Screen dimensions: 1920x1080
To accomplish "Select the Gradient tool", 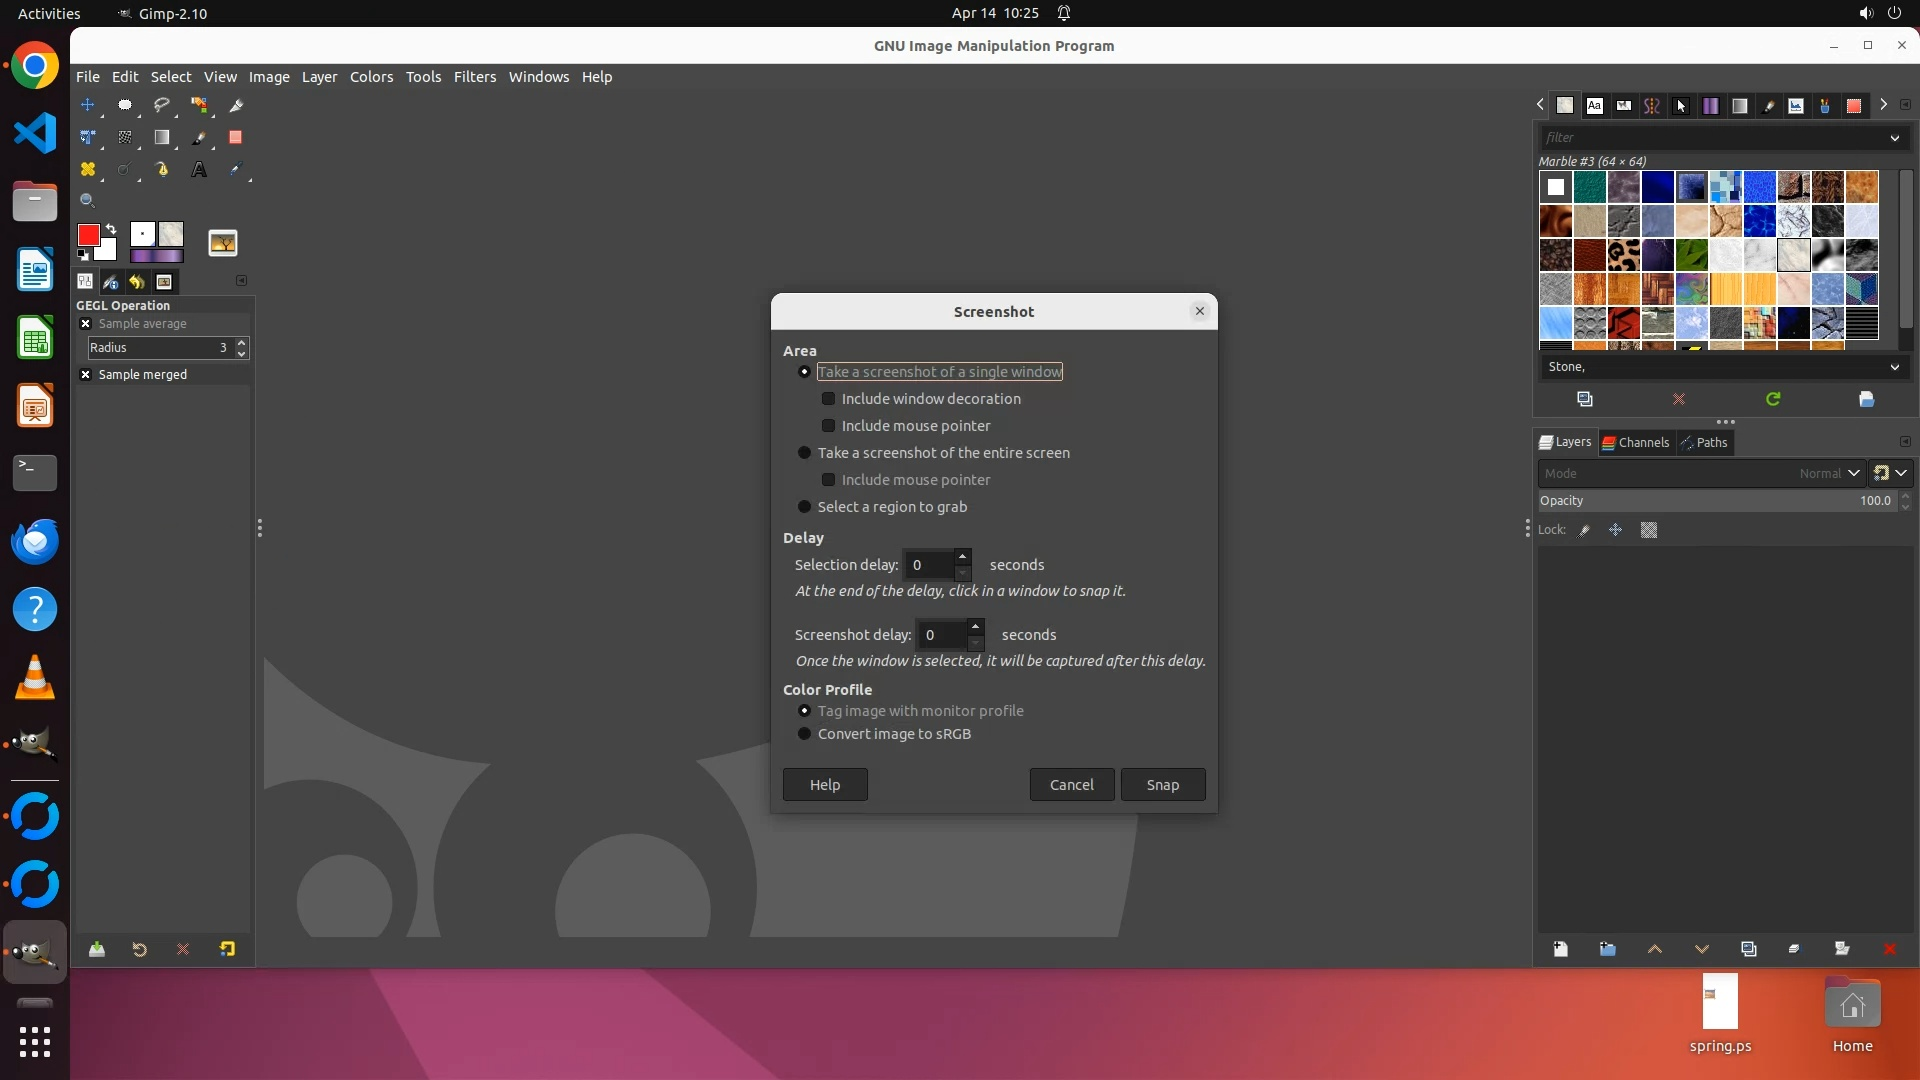I will pos(162,137).
